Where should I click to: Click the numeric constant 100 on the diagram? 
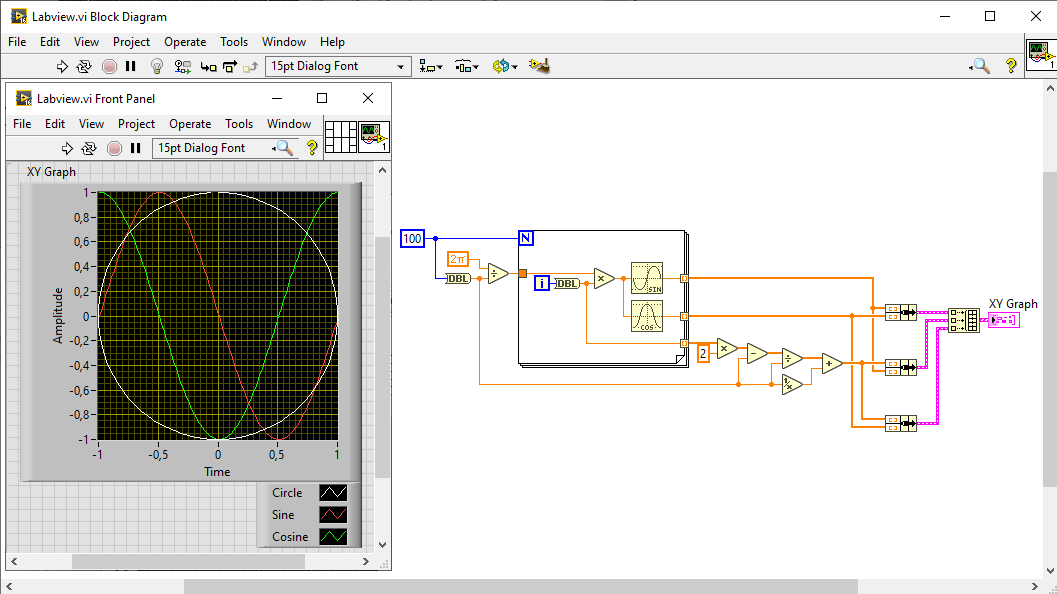point(412,238)
